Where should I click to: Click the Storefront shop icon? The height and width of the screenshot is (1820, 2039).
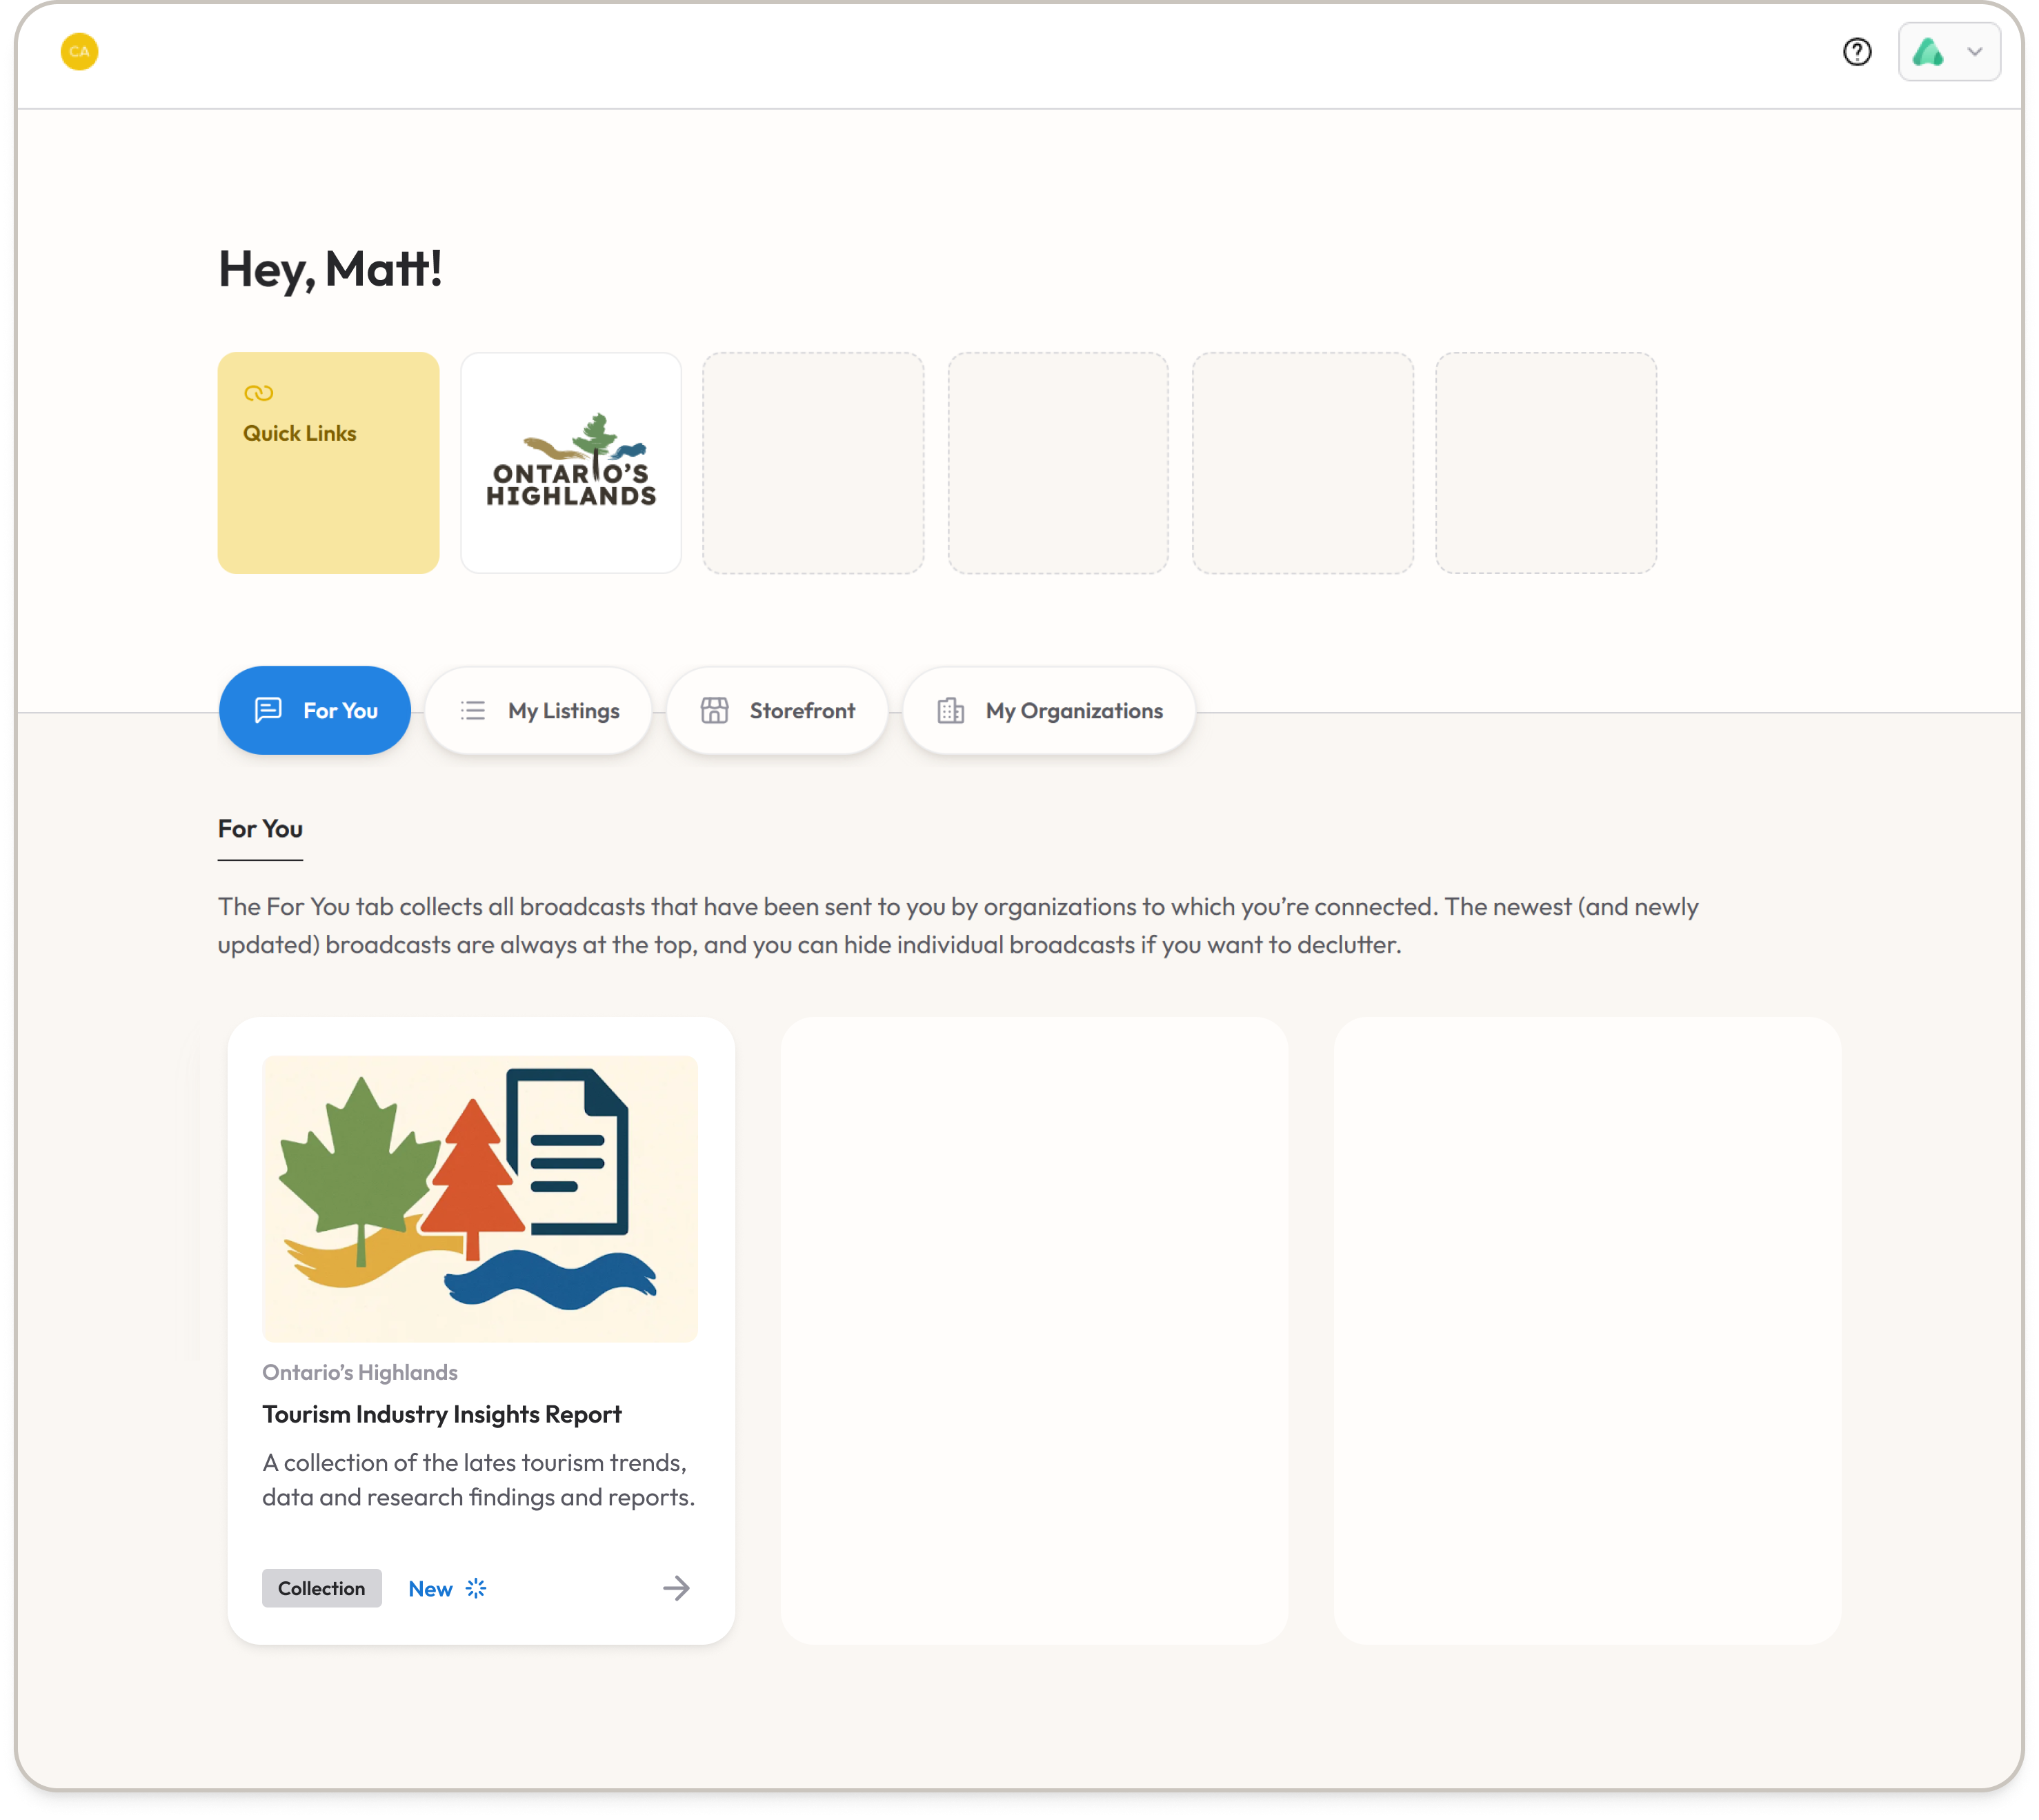coord(714,711)
